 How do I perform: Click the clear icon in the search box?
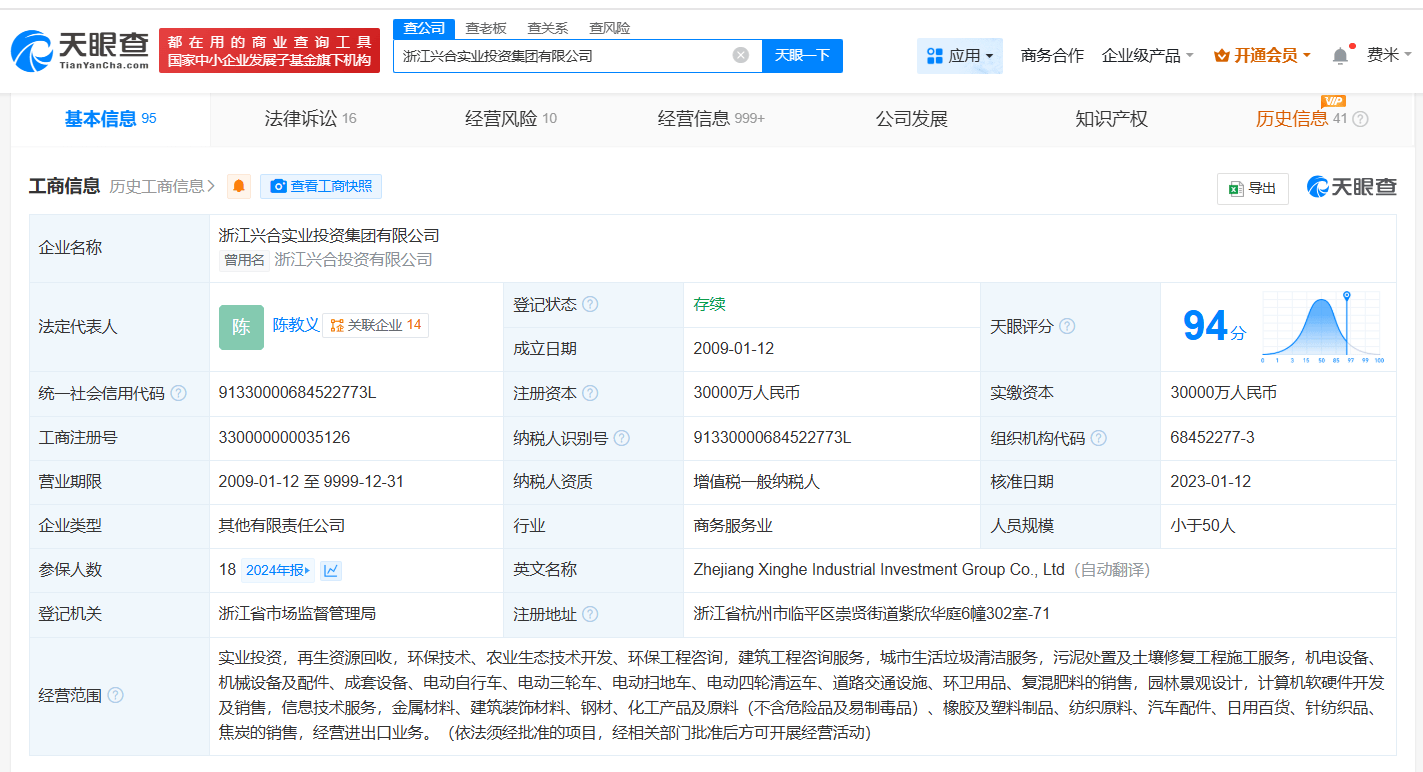(x=738, y=56)
